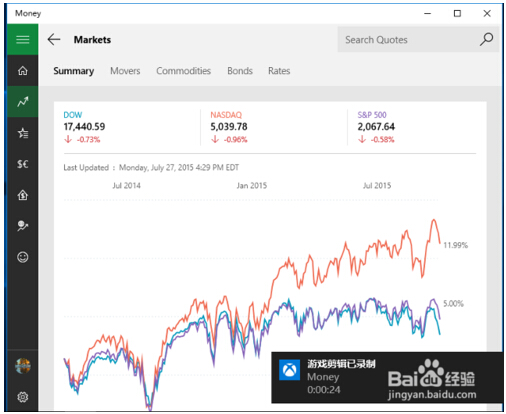Switch to the Commodities tab
Image resolution: width=506 pixels, height=414 pixels.
pyautogui.click(x=183, y=71)
